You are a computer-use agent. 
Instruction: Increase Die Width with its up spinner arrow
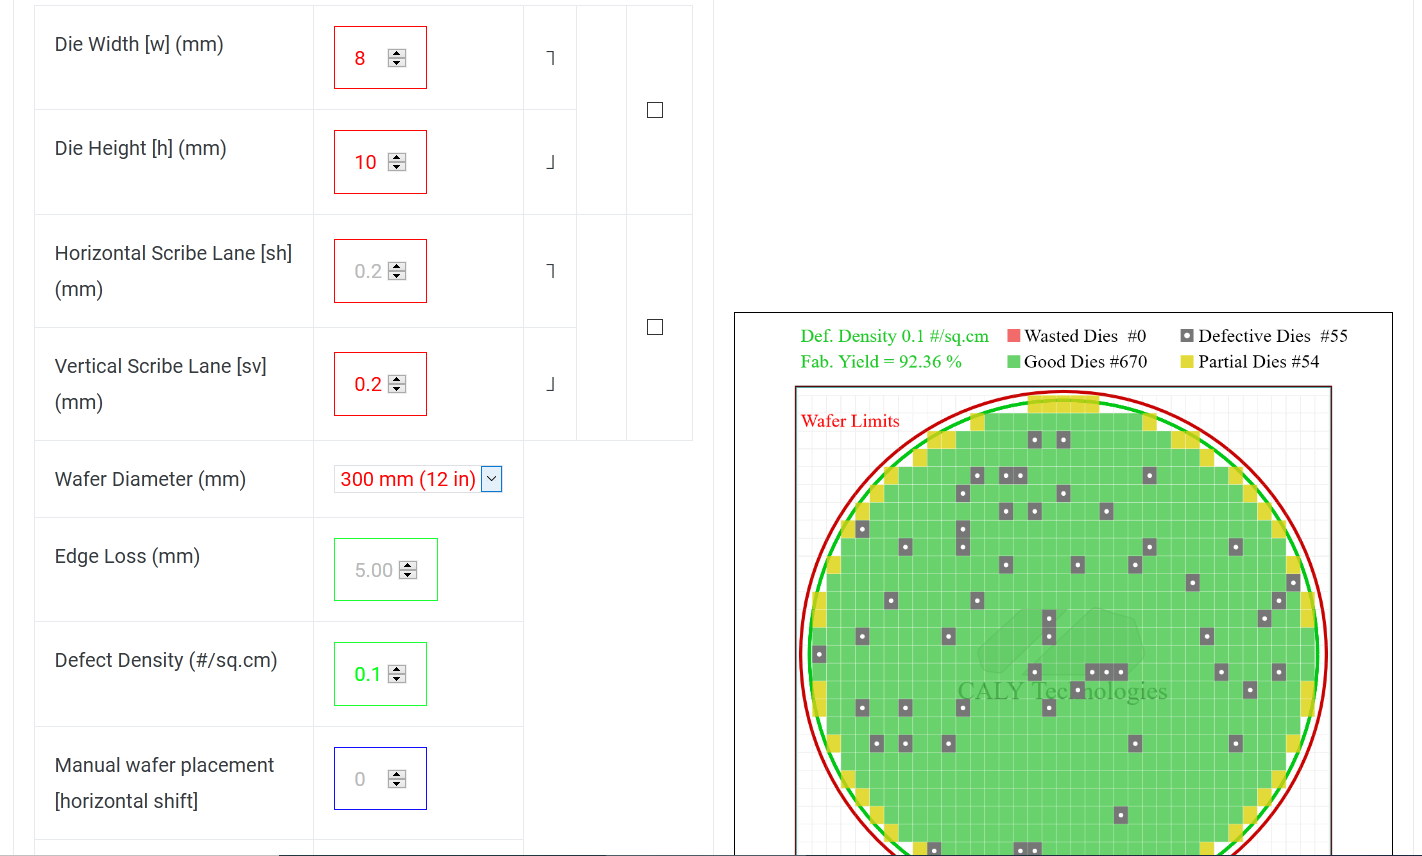pos(397,54)
